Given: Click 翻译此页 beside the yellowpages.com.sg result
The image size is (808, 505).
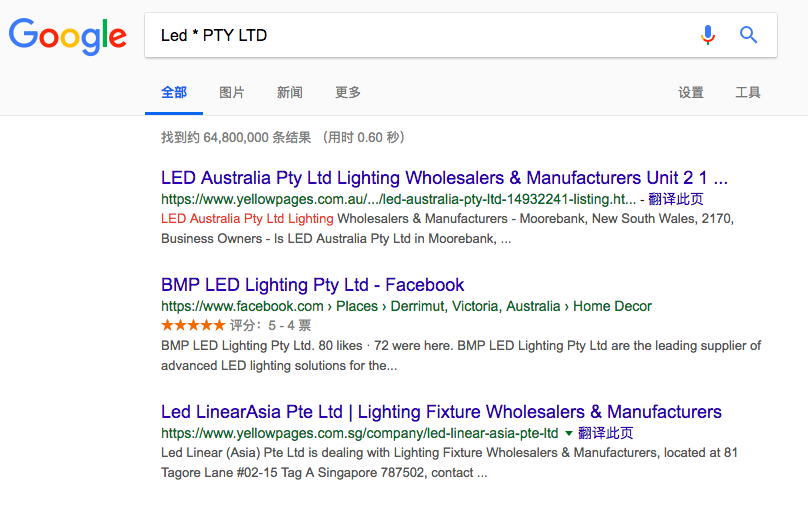Looking at the screenshot, I should coord(605,433).
